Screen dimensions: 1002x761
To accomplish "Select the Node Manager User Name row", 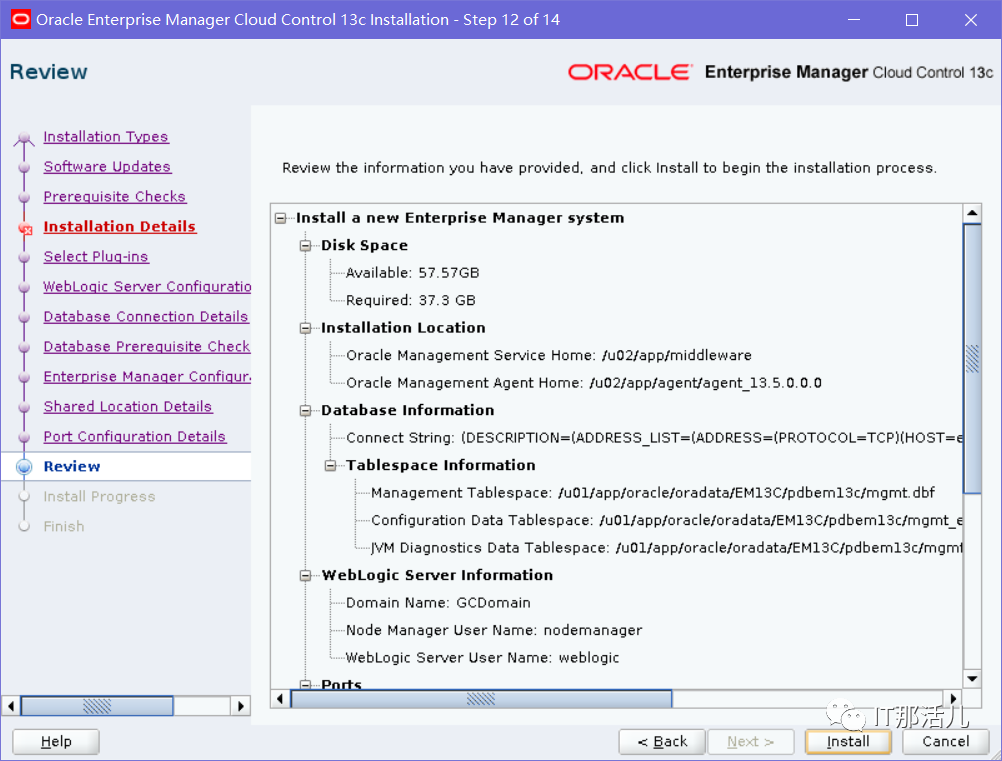I will (x=494, y=631).
